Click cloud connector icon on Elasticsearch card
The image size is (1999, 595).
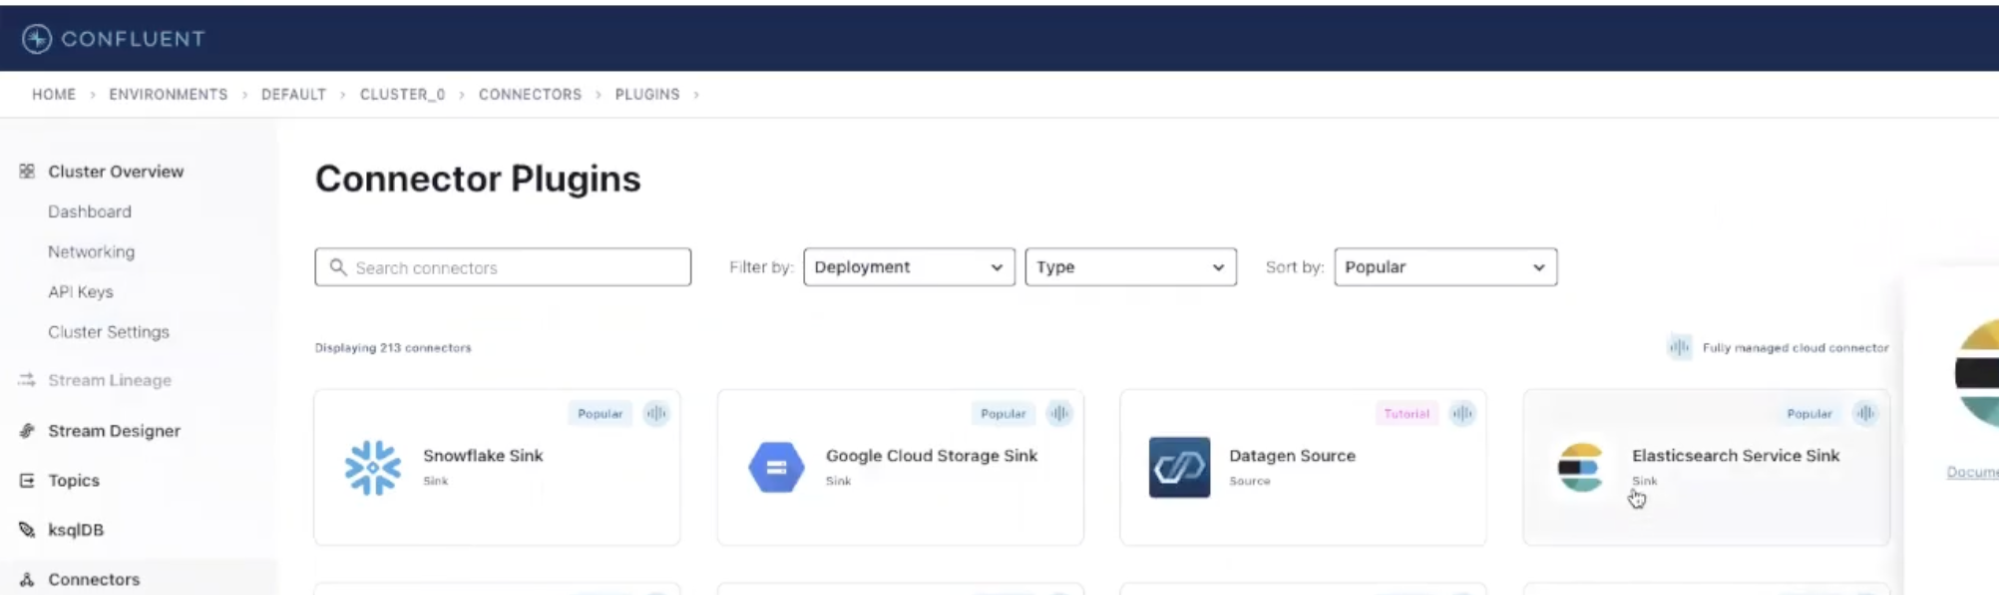click(1865, 413)
